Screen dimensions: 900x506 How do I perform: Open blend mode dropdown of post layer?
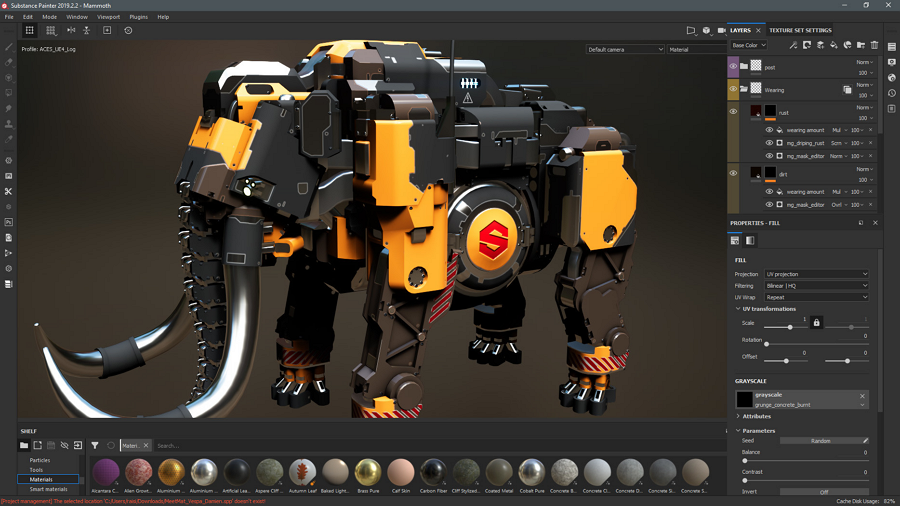click(864, 62)
